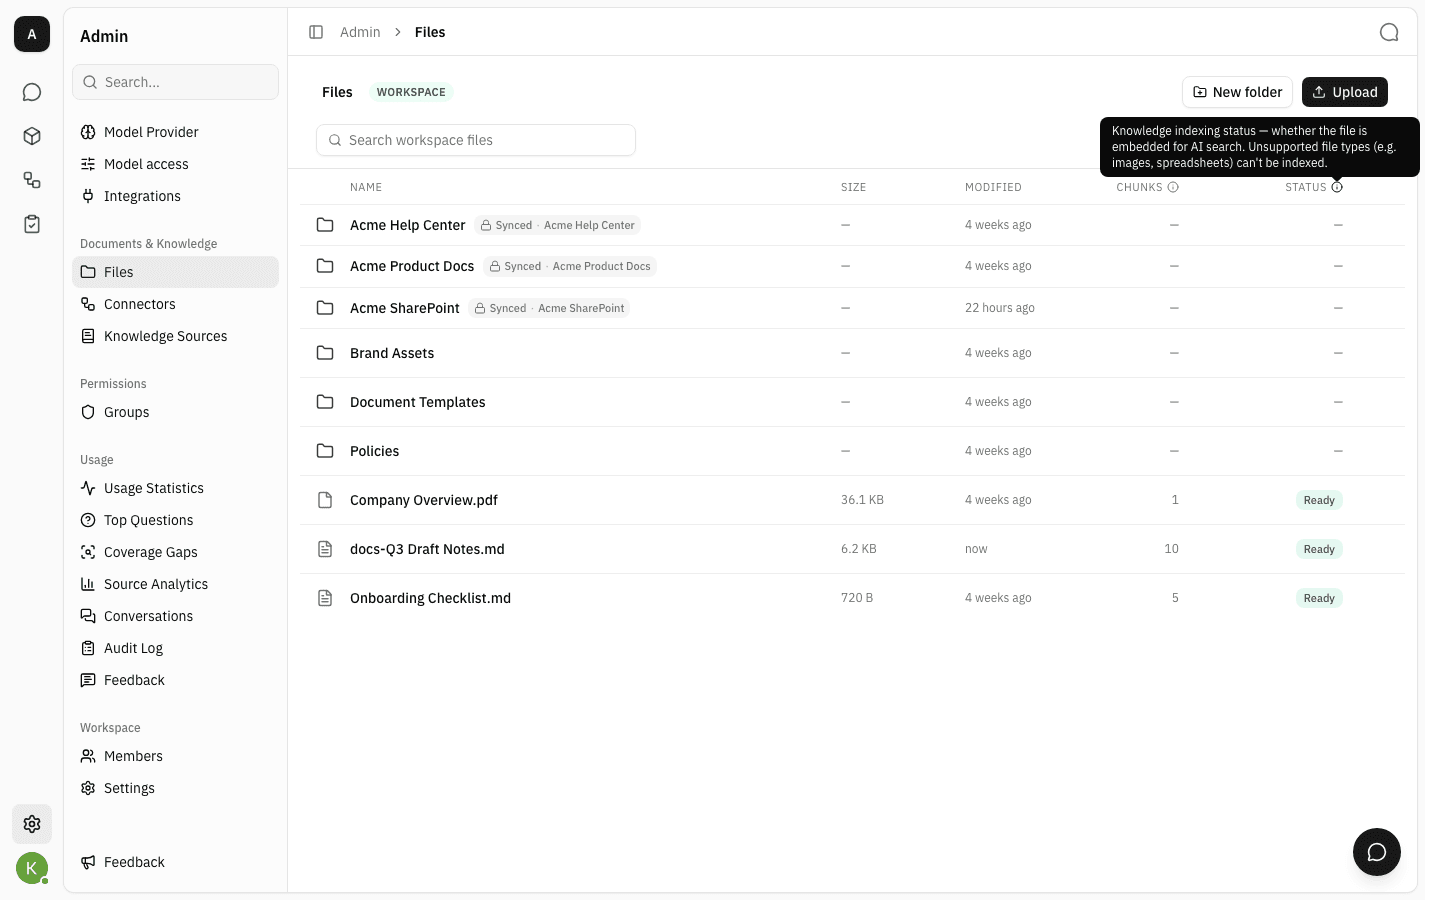Click the Modified column header
Image resolution: width=1440 pixels, height=900 pixels.
pos(993,187)
